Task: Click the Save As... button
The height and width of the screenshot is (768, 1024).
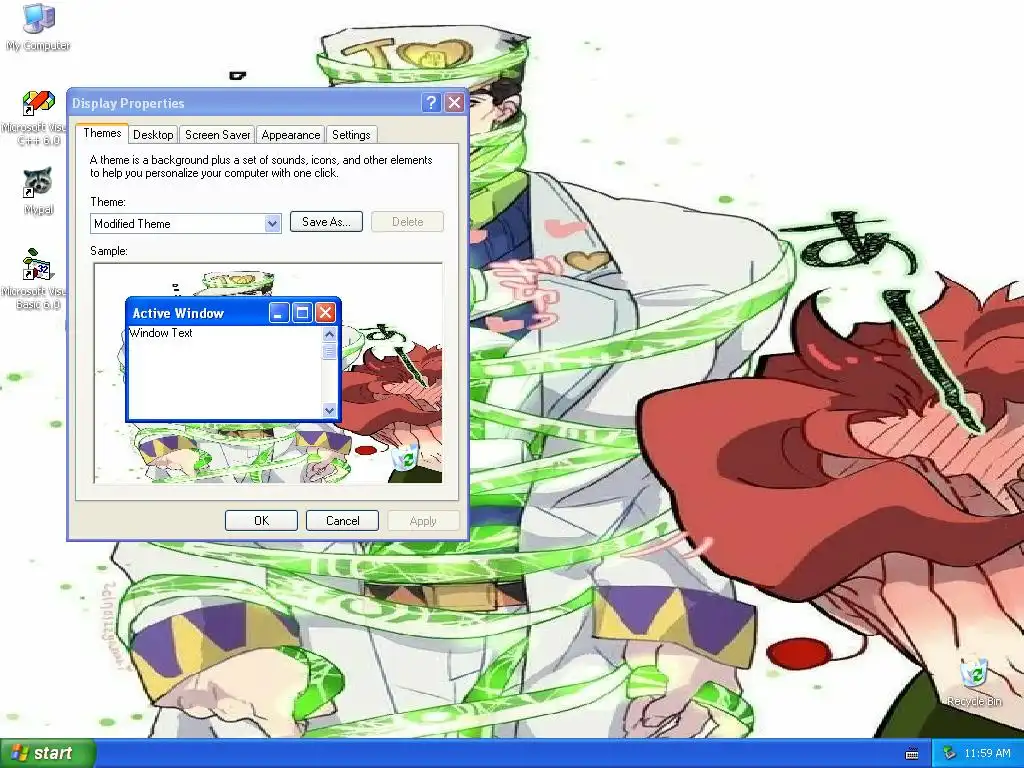Action: (x=326, y=221)
